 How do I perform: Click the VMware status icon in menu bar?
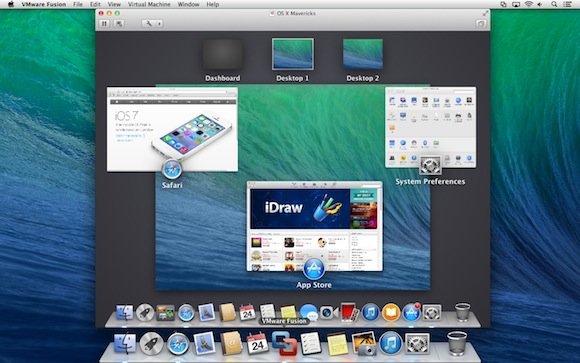point(503,4)
